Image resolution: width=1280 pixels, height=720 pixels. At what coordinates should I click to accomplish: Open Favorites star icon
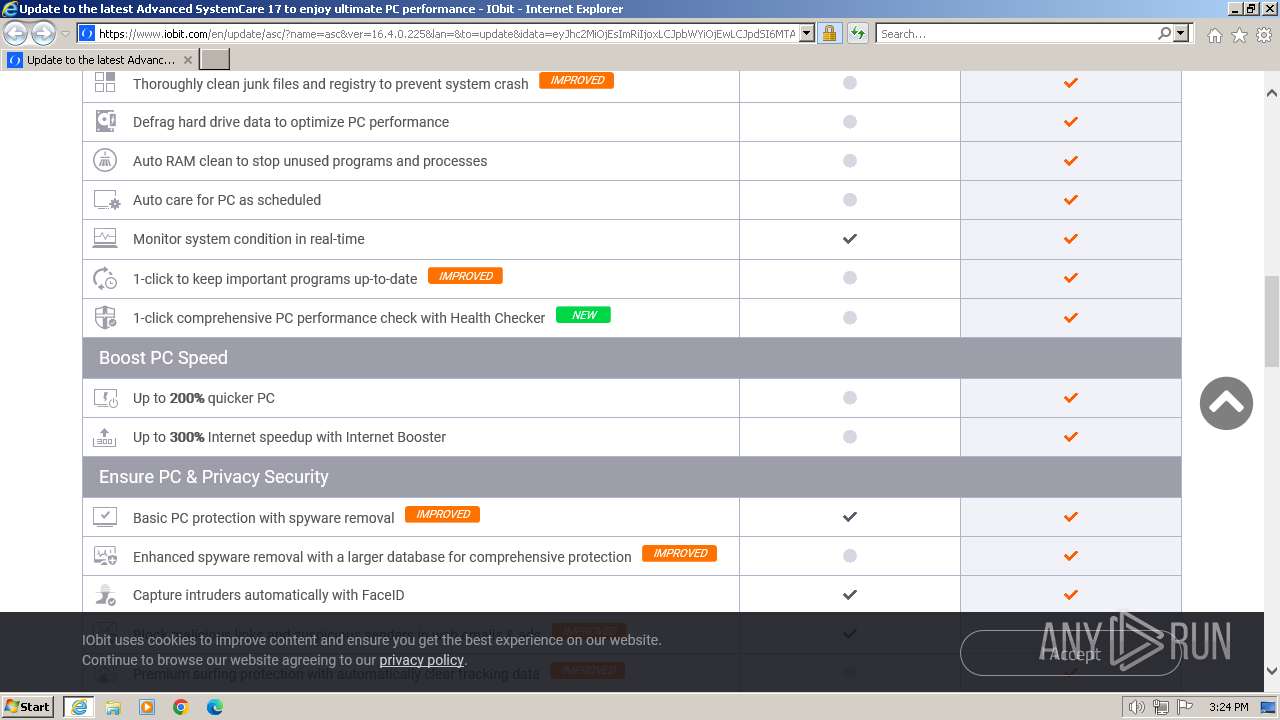click(1239, 35)
